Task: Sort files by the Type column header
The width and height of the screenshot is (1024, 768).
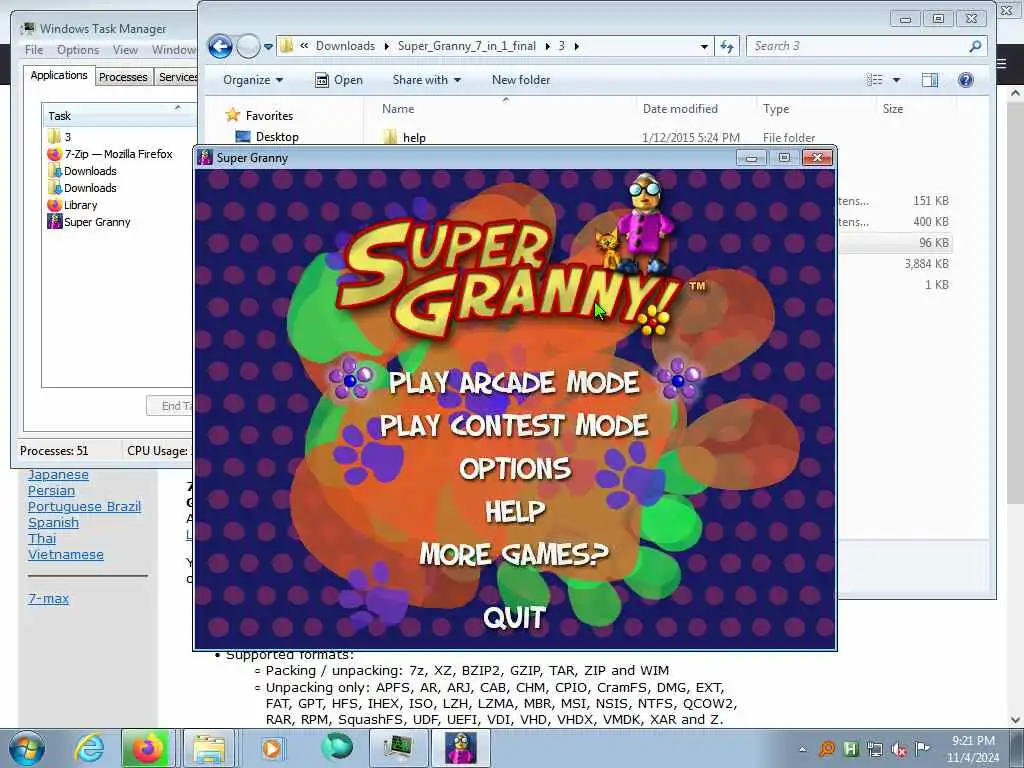Action: point(776,109)
